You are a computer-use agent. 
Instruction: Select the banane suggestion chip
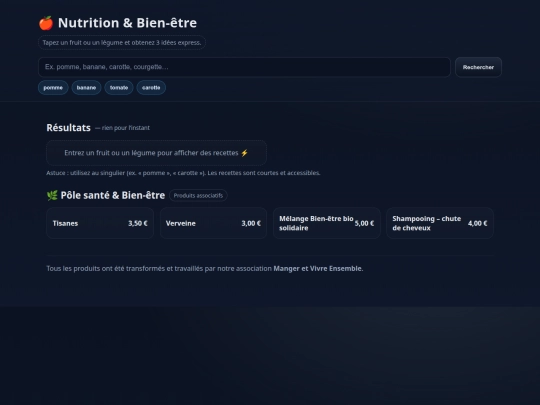coord(86,88)
